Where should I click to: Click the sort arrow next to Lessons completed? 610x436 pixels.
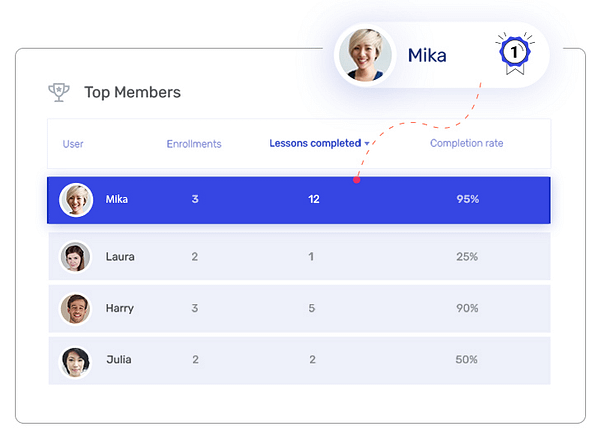coord(367,144)
